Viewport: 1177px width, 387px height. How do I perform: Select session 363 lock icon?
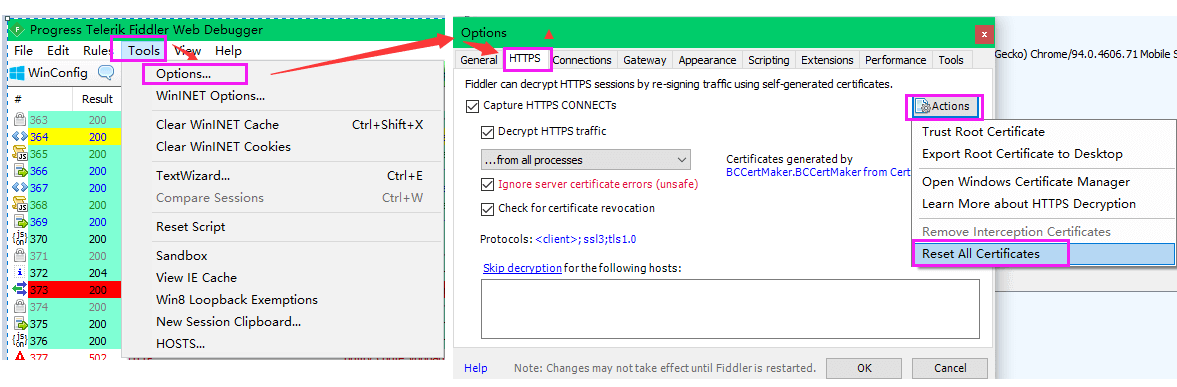tap(20, 120)
